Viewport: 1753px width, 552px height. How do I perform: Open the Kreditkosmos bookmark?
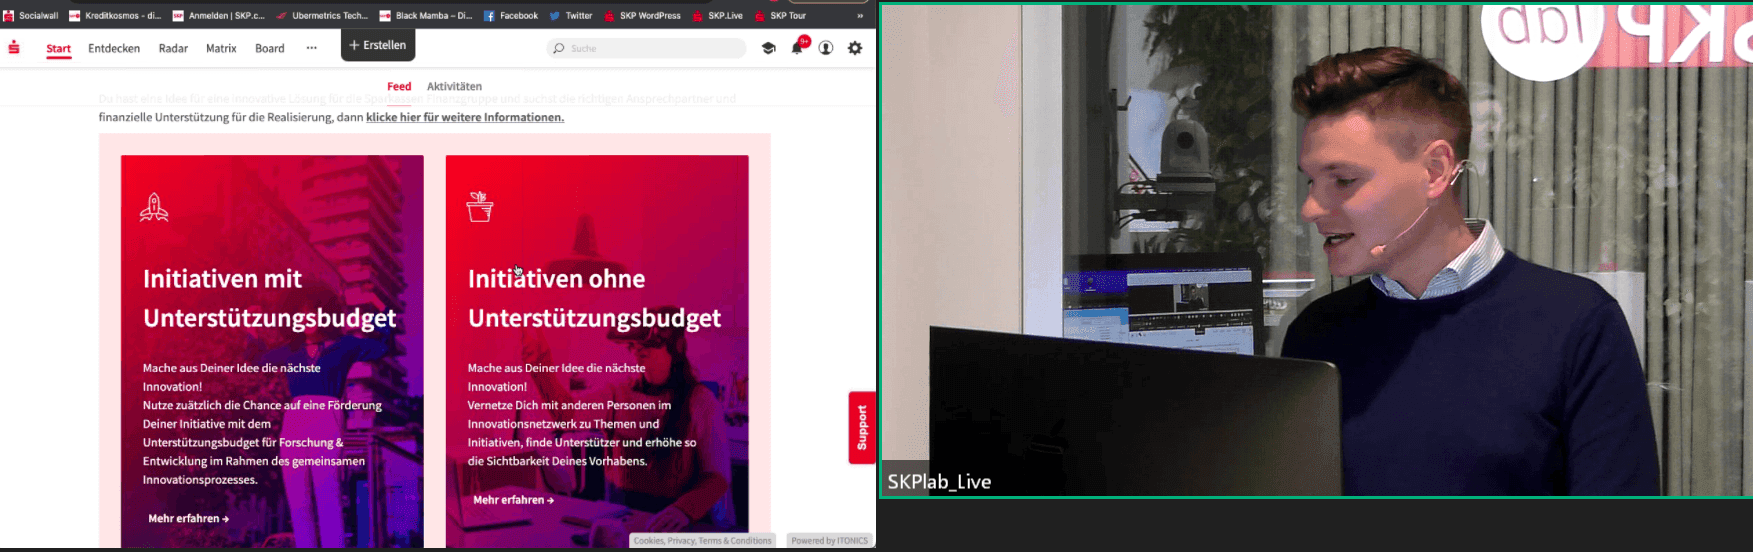click(x=116, y=15)
